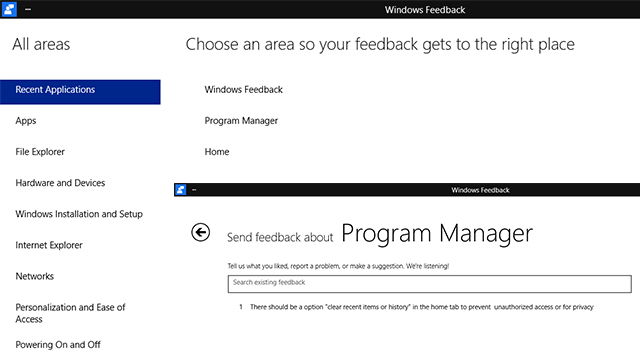
Task: Choose the File Explorer area
Action: click(x=40, y=152)
